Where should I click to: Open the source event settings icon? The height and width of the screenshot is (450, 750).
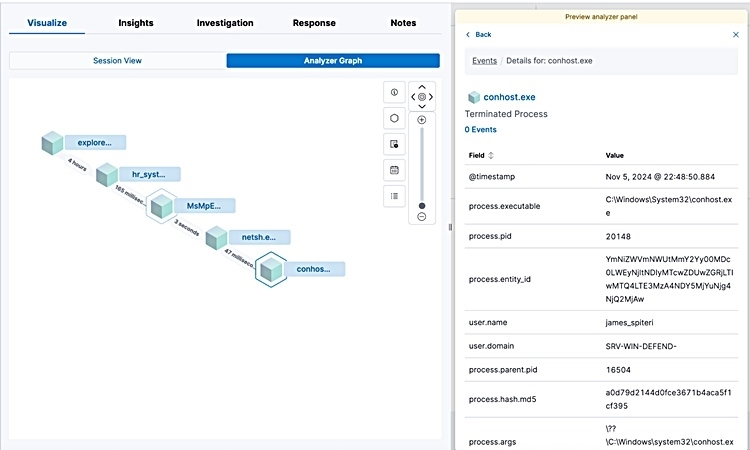coord(394,144)
